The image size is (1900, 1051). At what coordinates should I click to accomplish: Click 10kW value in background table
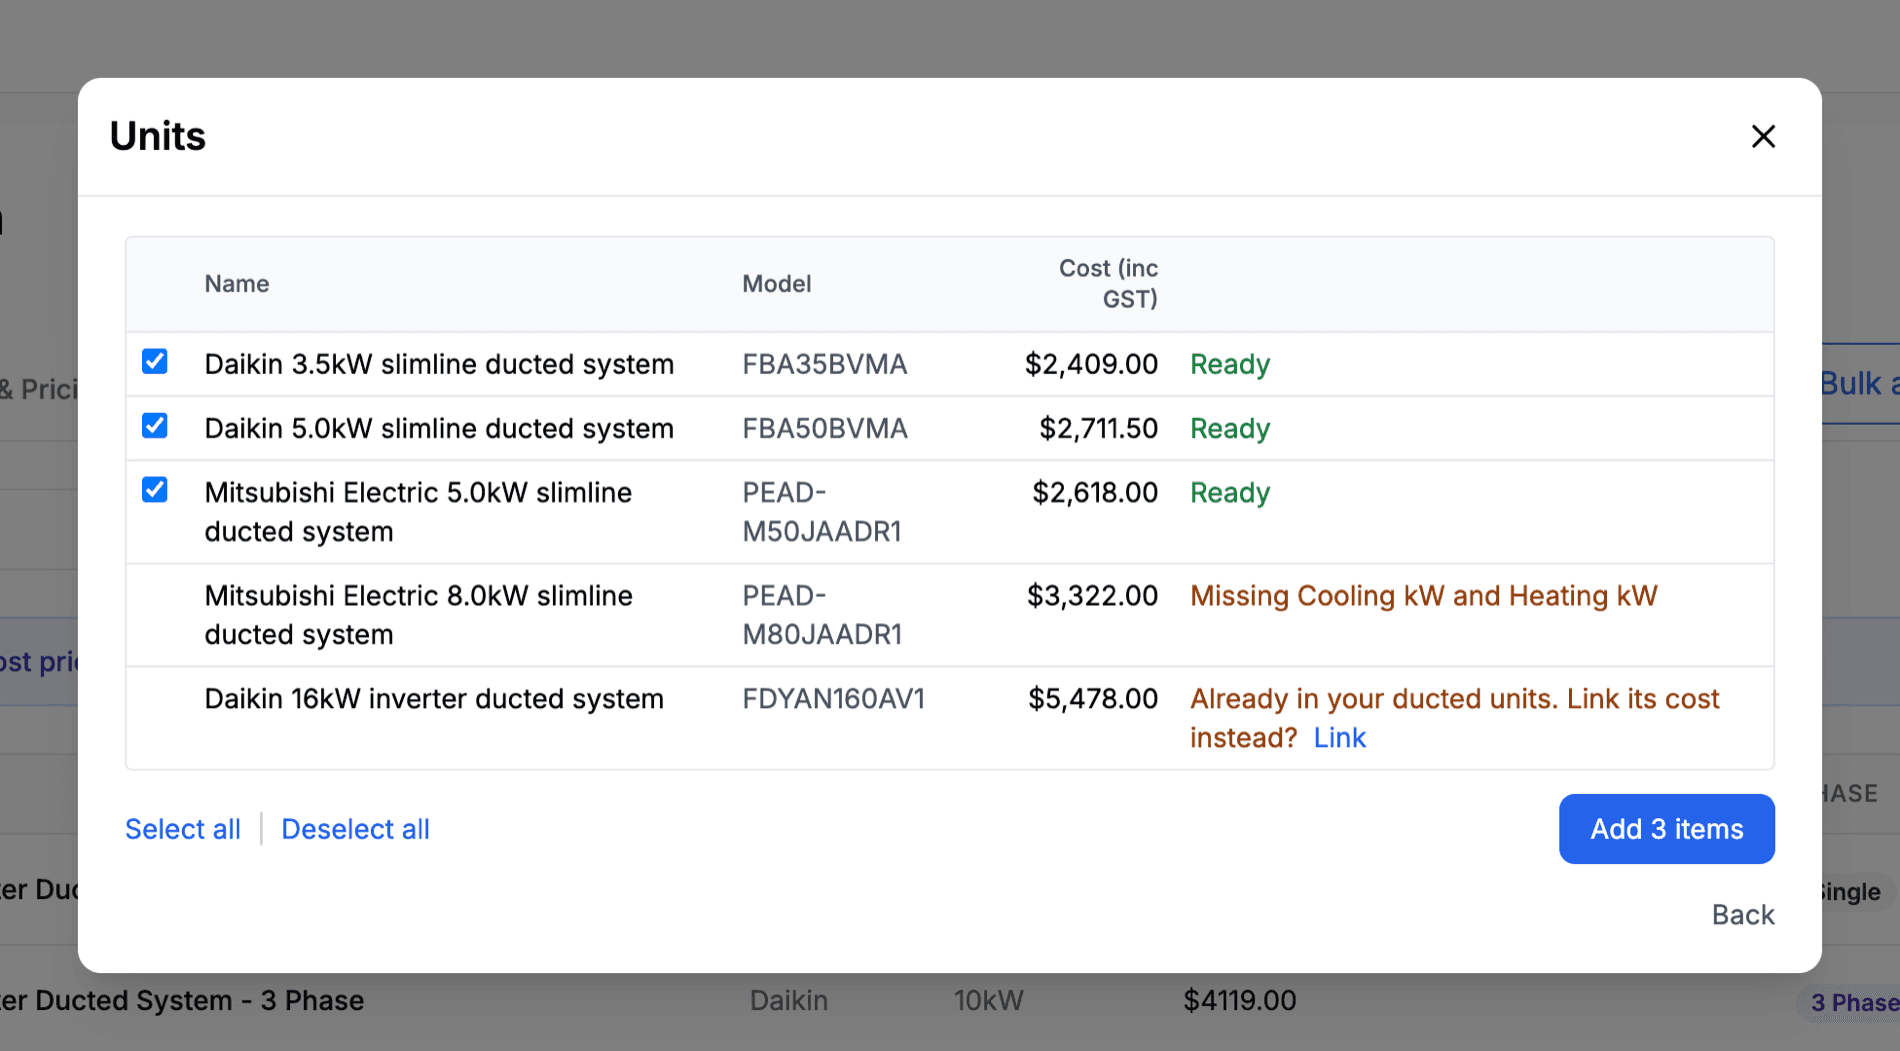(x=988, y=1001)
